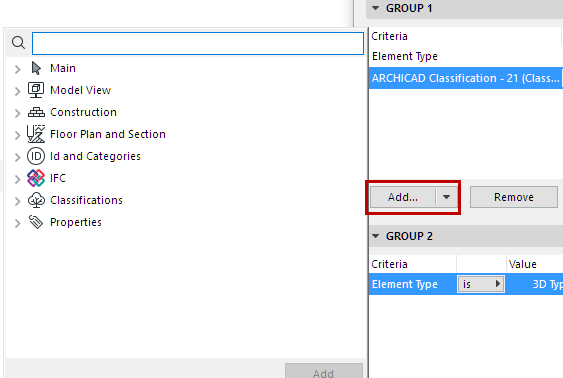Click the Properties tag icon
The height and width of the screenshot is (378, 563).
tap(36, 222)
